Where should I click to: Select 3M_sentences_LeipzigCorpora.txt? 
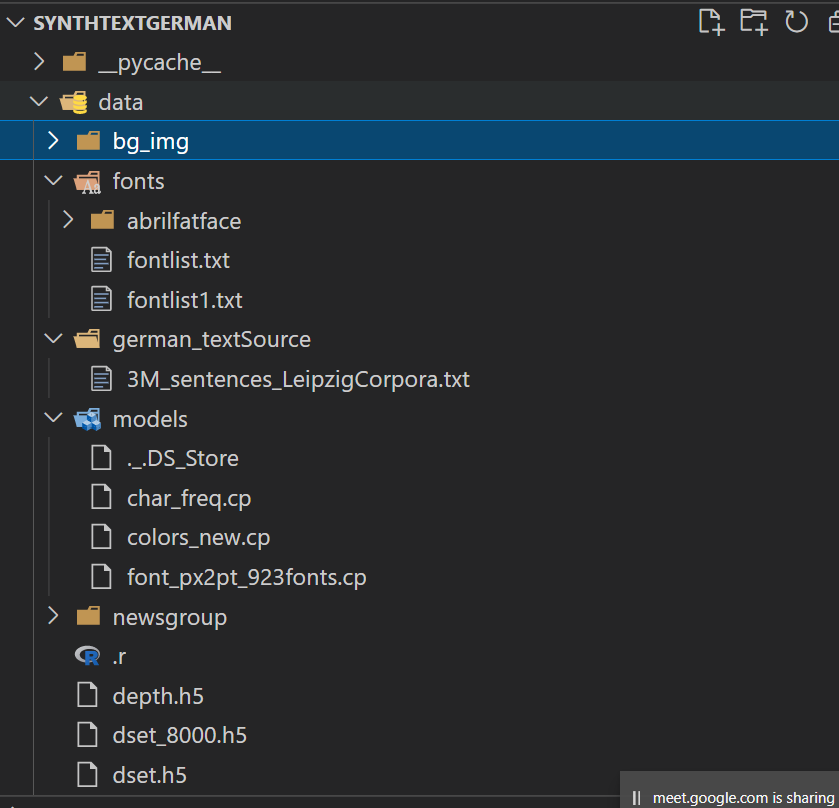tap(298, 379)
